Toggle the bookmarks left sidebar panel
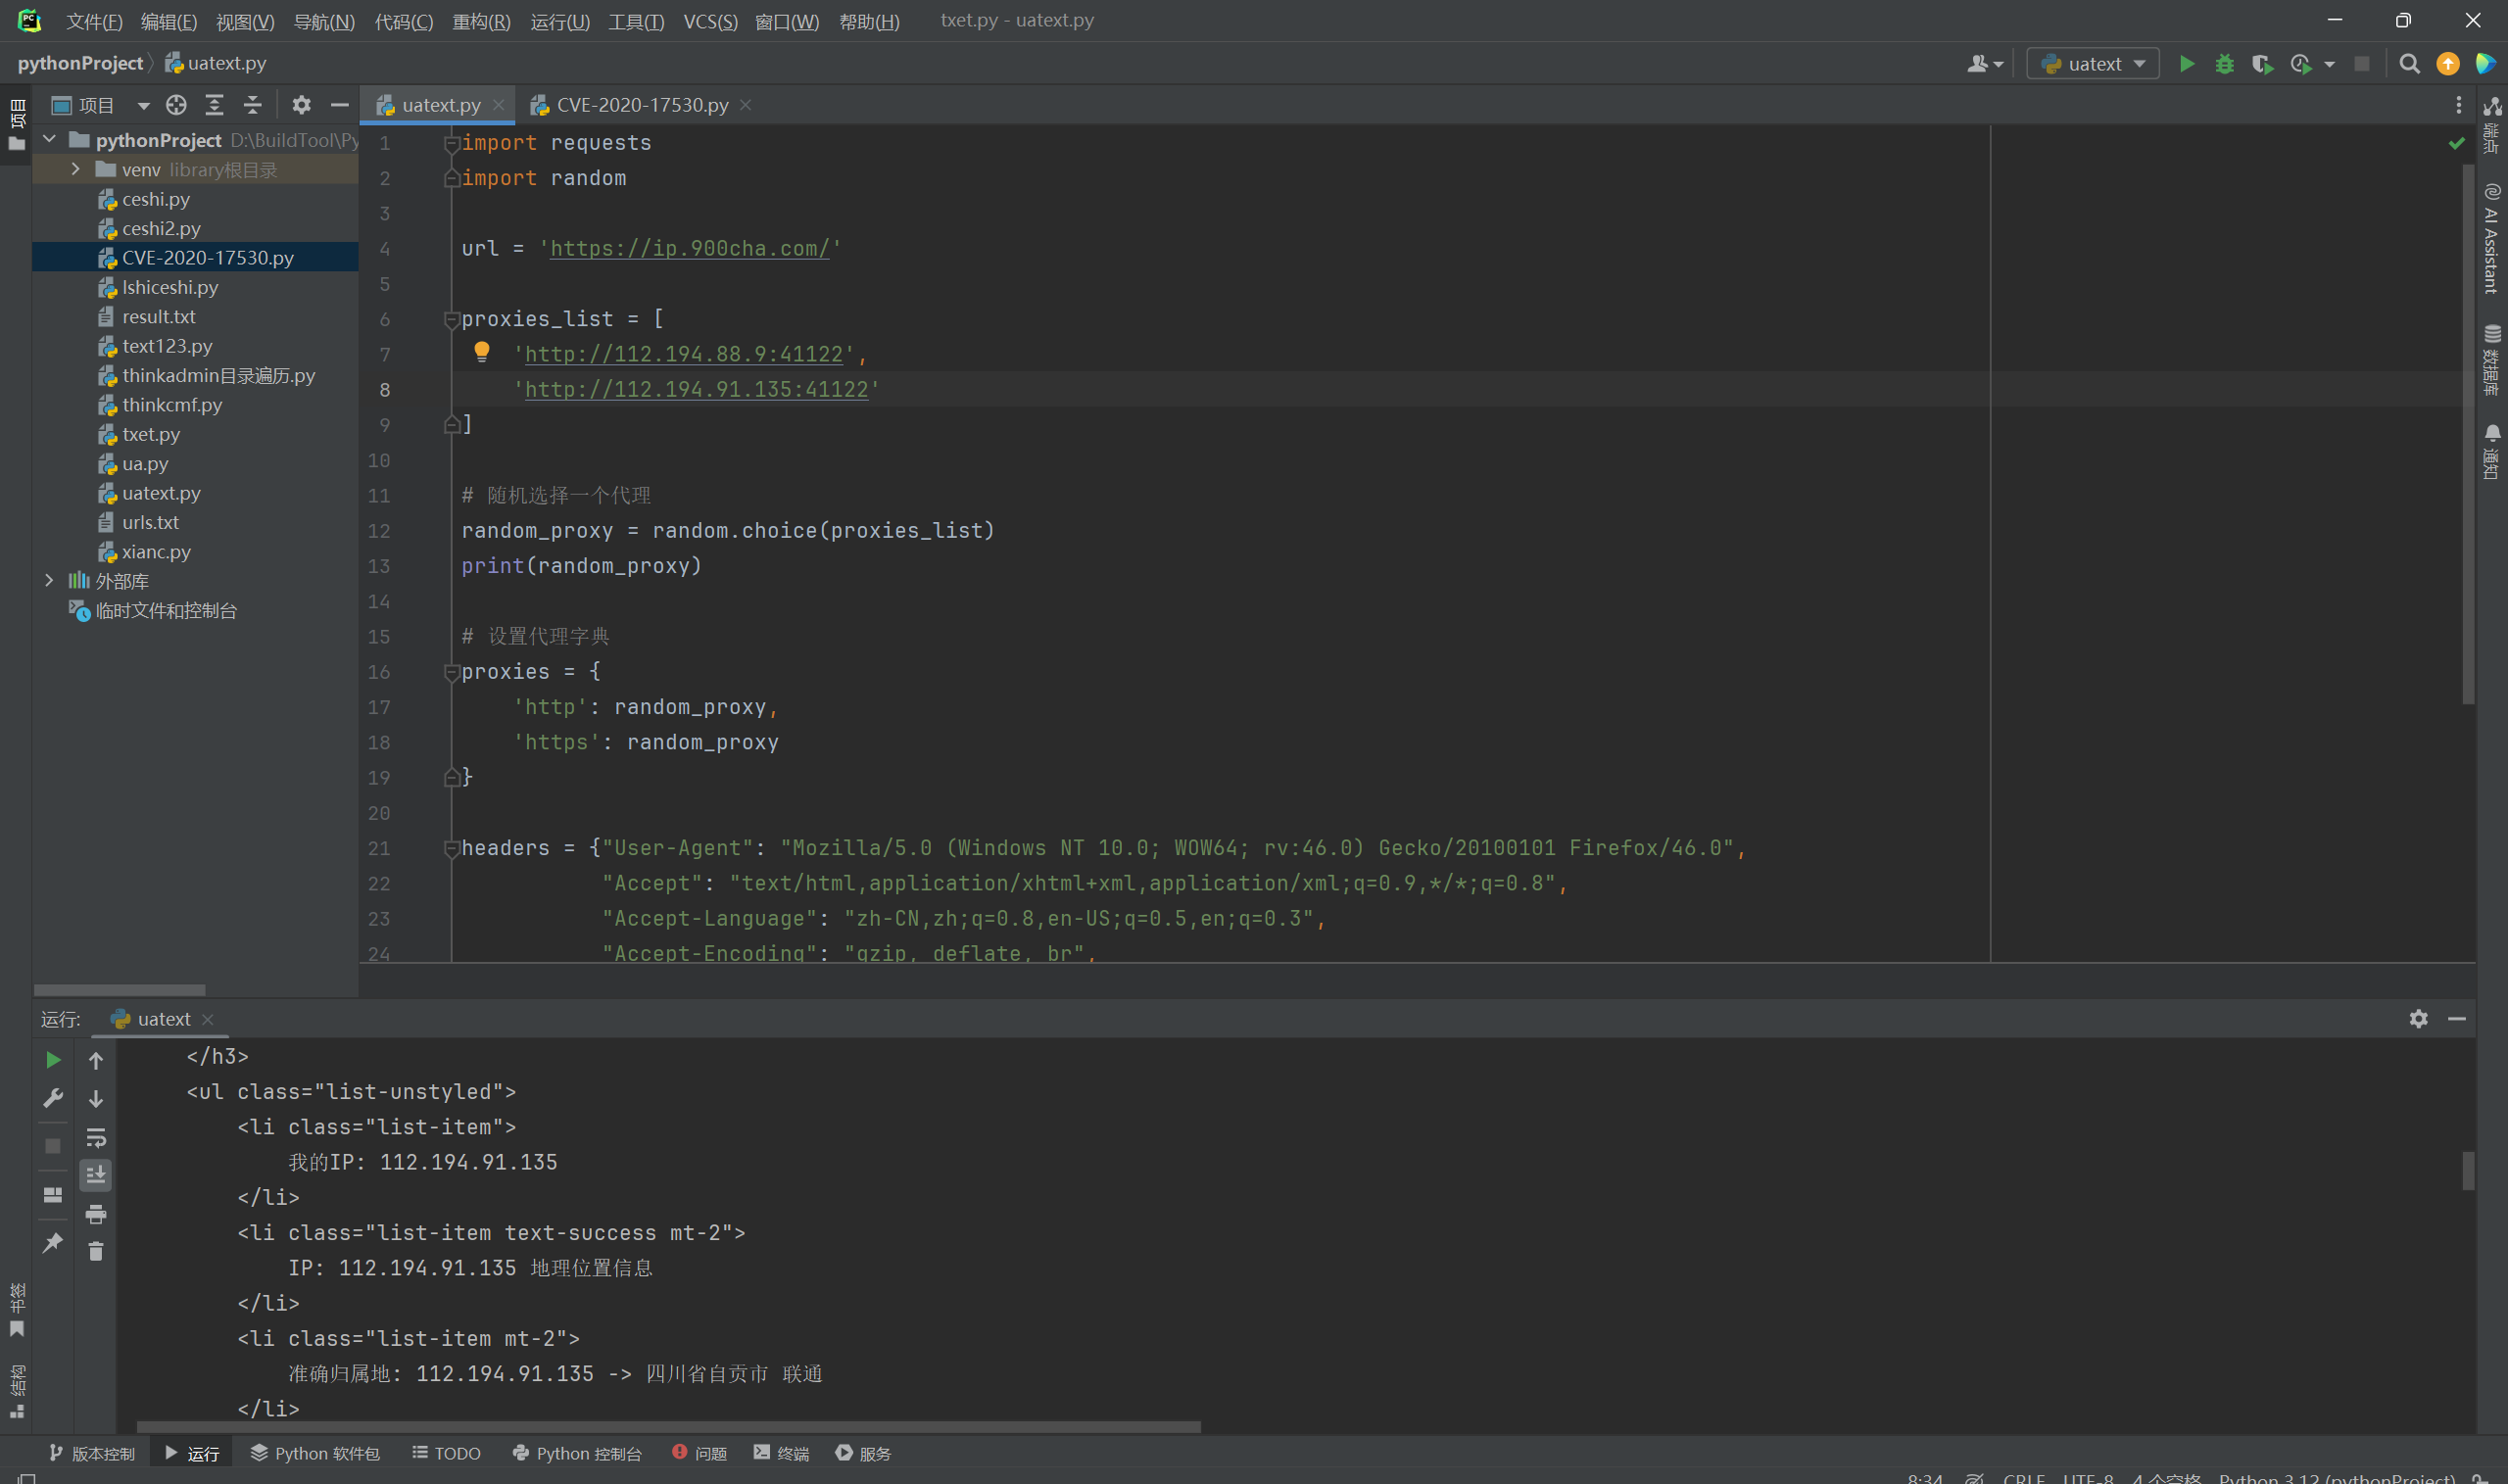Image resolution: width=2508 pixels, height=1484 pixels. 17,1311
